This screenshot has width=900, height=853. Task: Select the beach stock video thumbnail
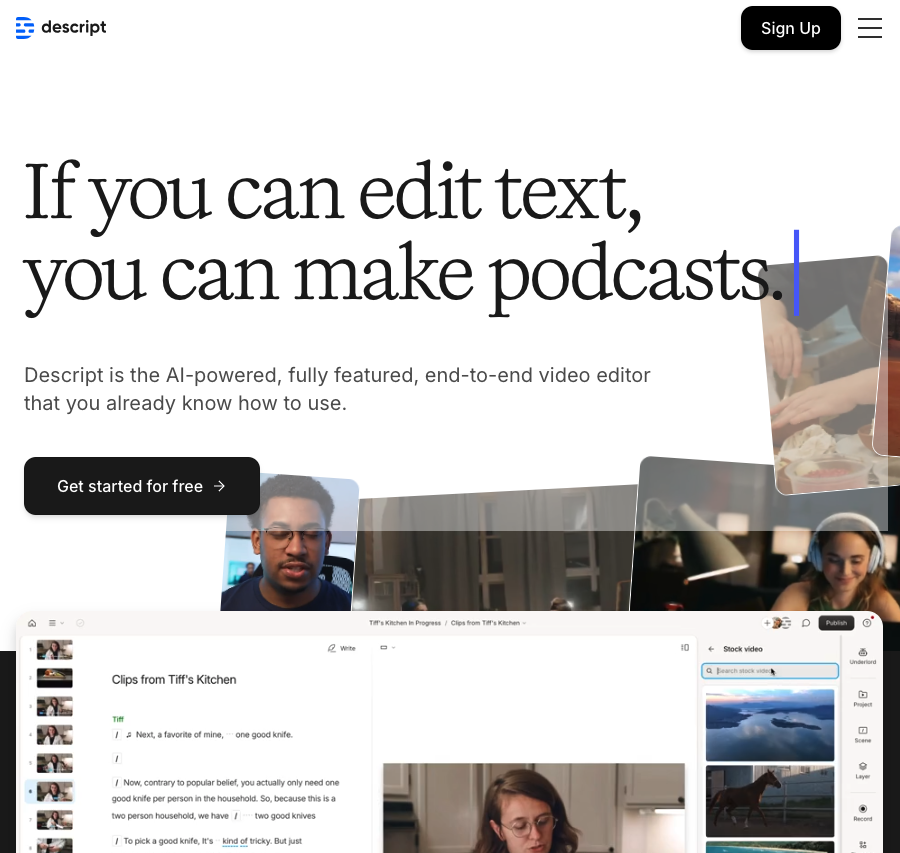(x=770, y=847)
